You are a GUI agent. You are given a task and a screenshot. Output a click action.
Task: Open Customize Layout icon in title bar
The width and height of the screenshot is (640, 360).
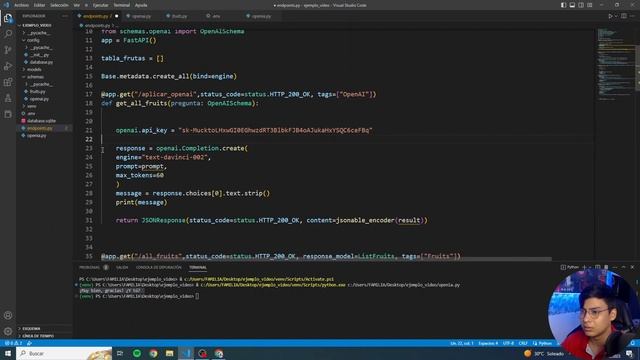(590, 5)
